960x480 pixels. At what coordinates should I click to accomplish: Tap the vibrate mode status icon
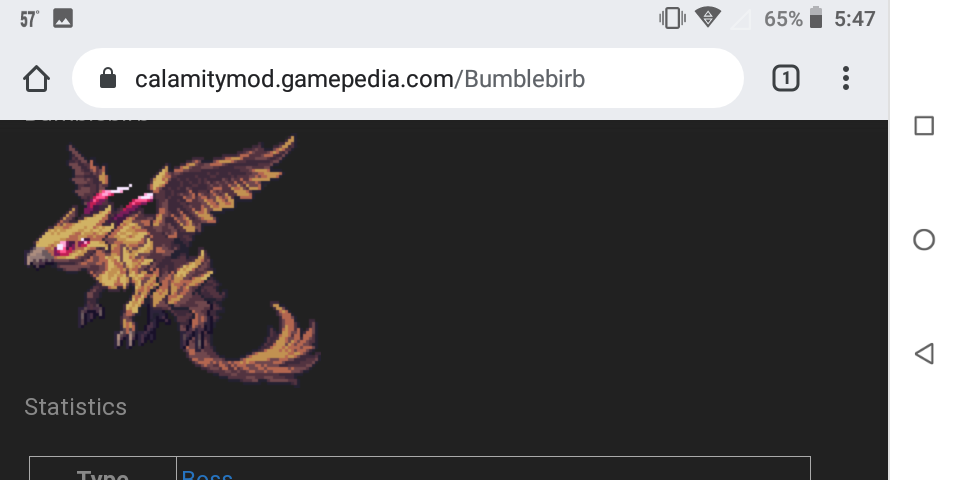(x=672, y=18)
